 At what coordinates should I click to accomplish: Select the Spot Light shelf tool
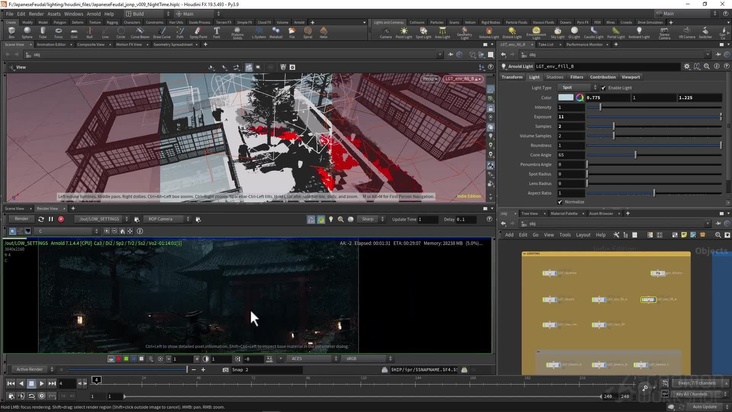pyautogui.click(x=423, y=32)
